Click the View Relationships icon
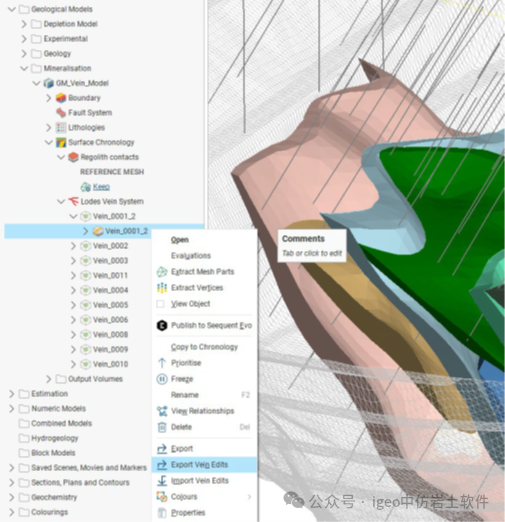The height and width of the screenshot is (522, 505). click(162, 411)
